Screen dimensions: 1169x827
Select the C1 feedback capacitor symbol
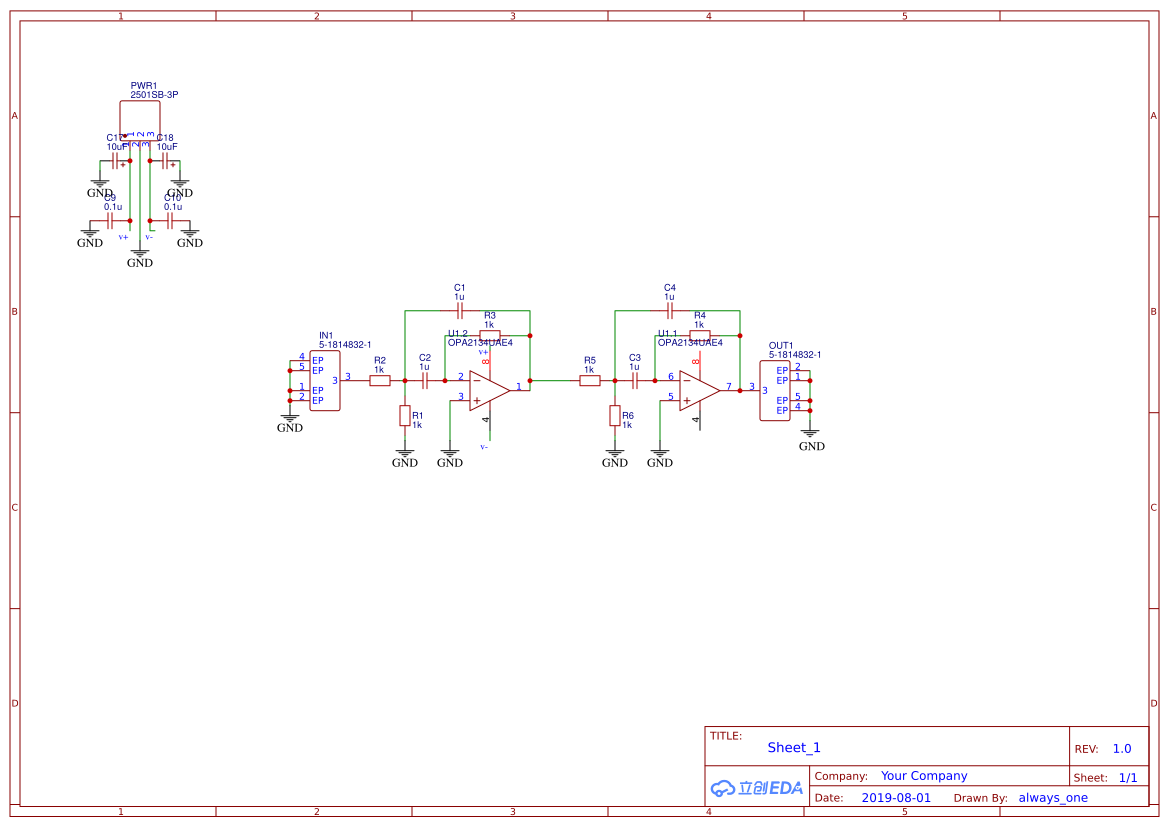tap(459, 310)
